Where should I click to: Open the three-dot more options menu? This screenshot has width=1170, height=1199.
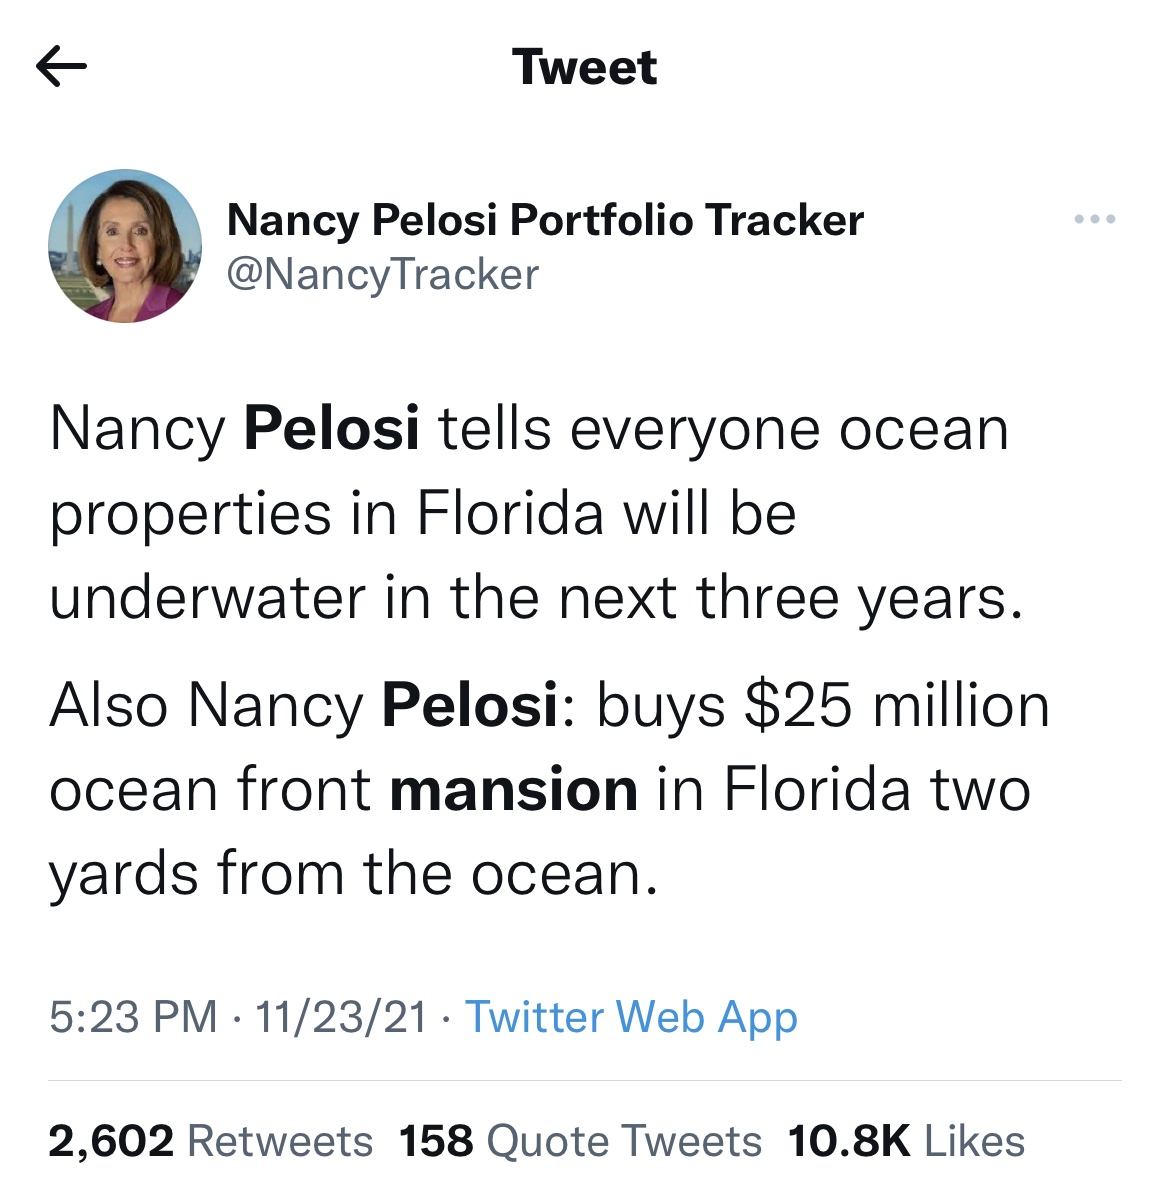1095,219
